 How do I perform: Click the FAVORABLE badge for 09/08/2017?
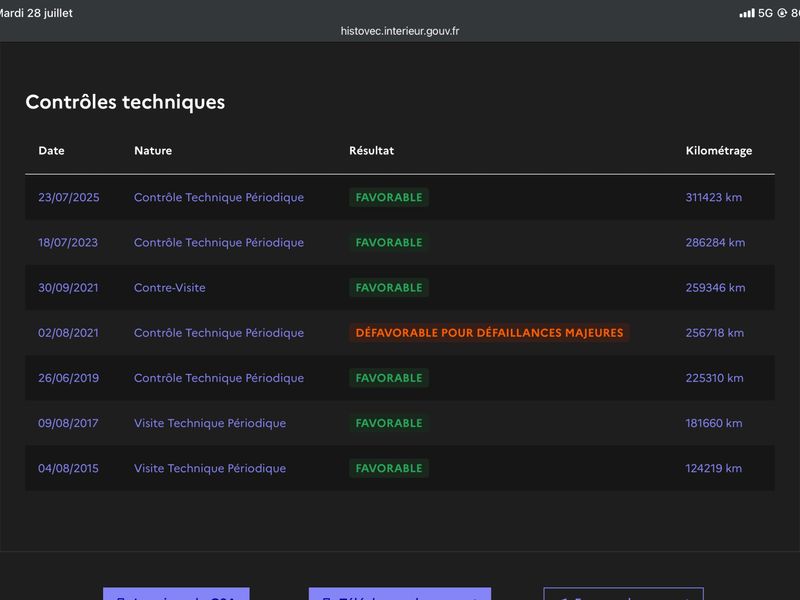coord(389,423)
